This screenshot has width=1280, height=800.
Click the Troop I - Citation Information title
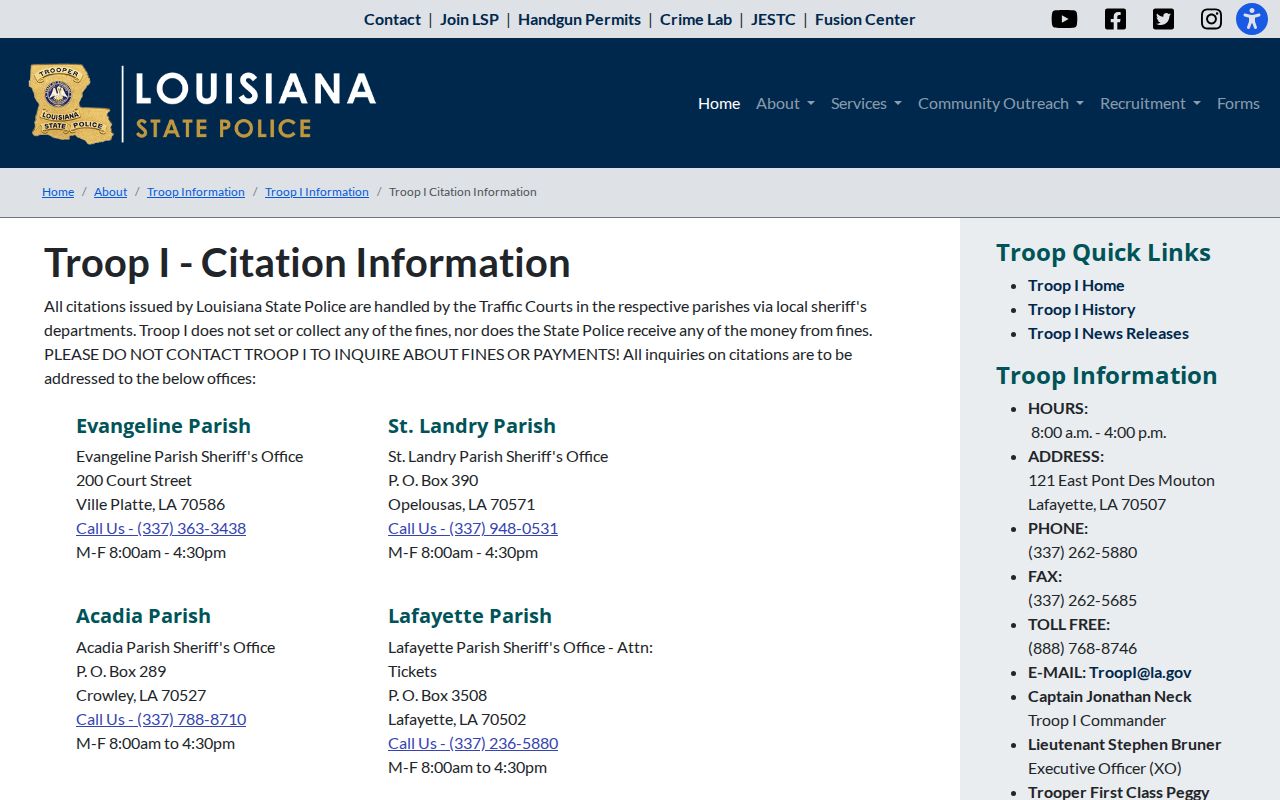307,263
